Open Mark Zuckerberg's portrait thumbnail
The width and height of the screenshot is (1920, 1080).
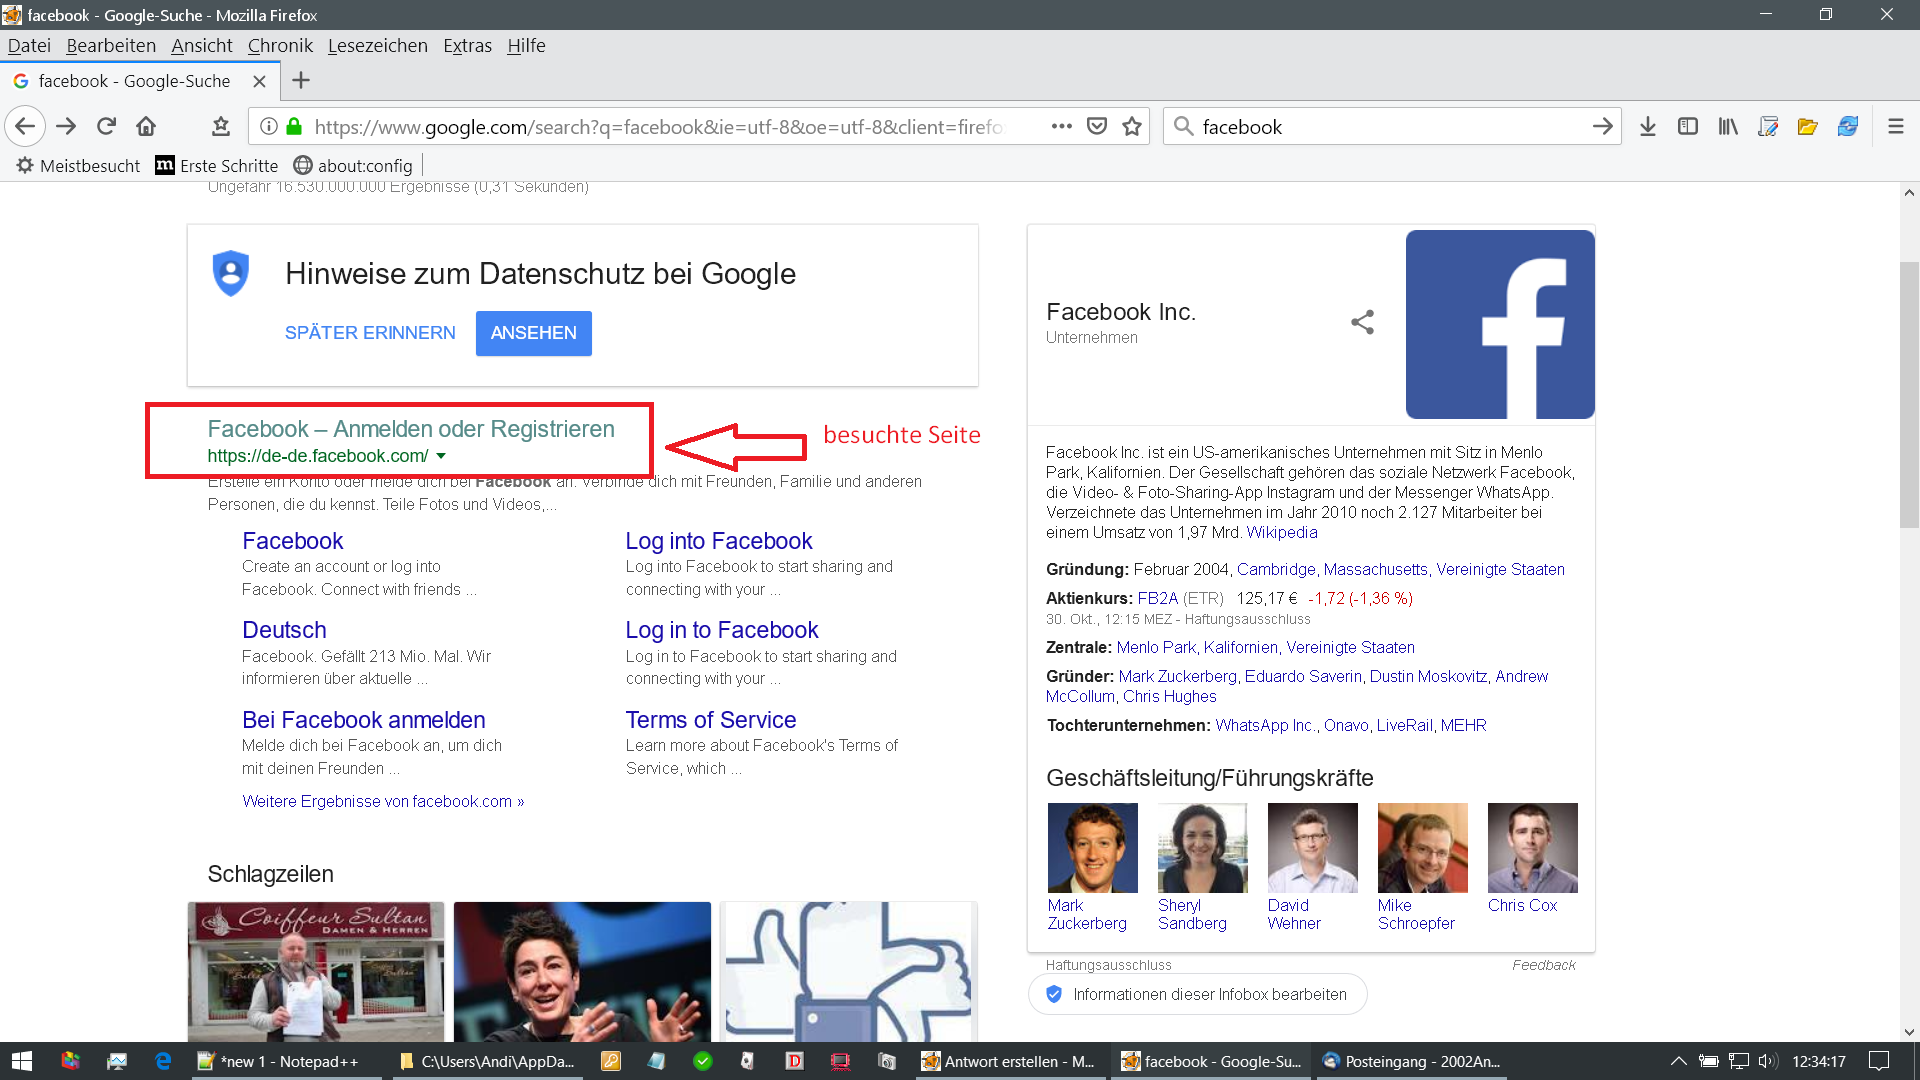point(1092,848)
